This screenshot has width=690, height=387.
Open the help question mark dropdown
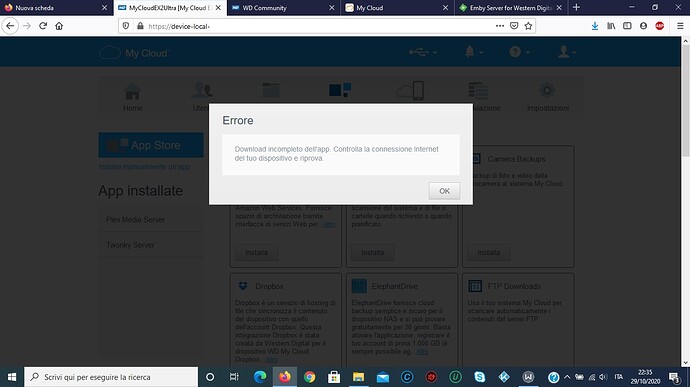pyautogui.click(x=519, y=52)
